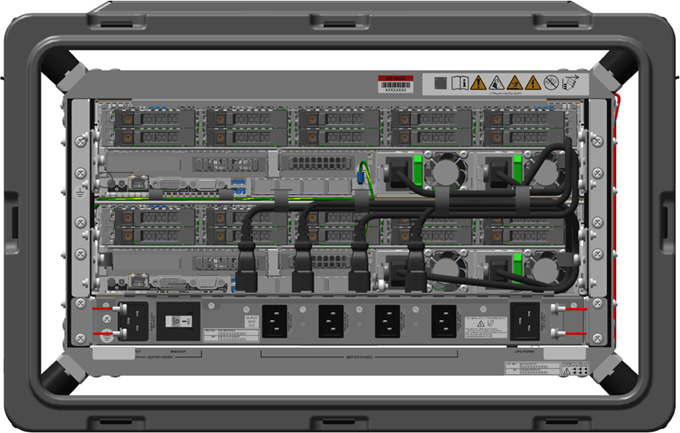Click the ground symbol on left rack rail
680x433 pixels.
(80, 192)
